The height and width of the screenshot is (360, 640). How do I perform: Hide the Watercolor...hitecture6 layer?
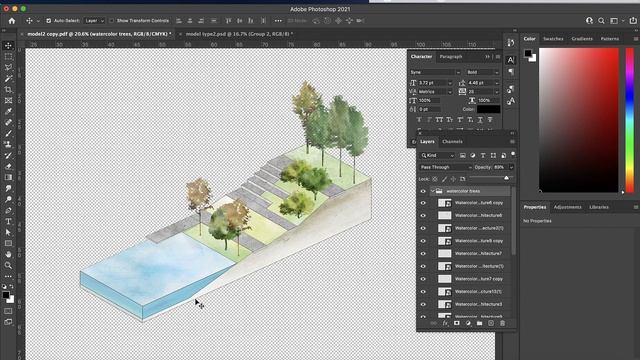click(423, 216)
